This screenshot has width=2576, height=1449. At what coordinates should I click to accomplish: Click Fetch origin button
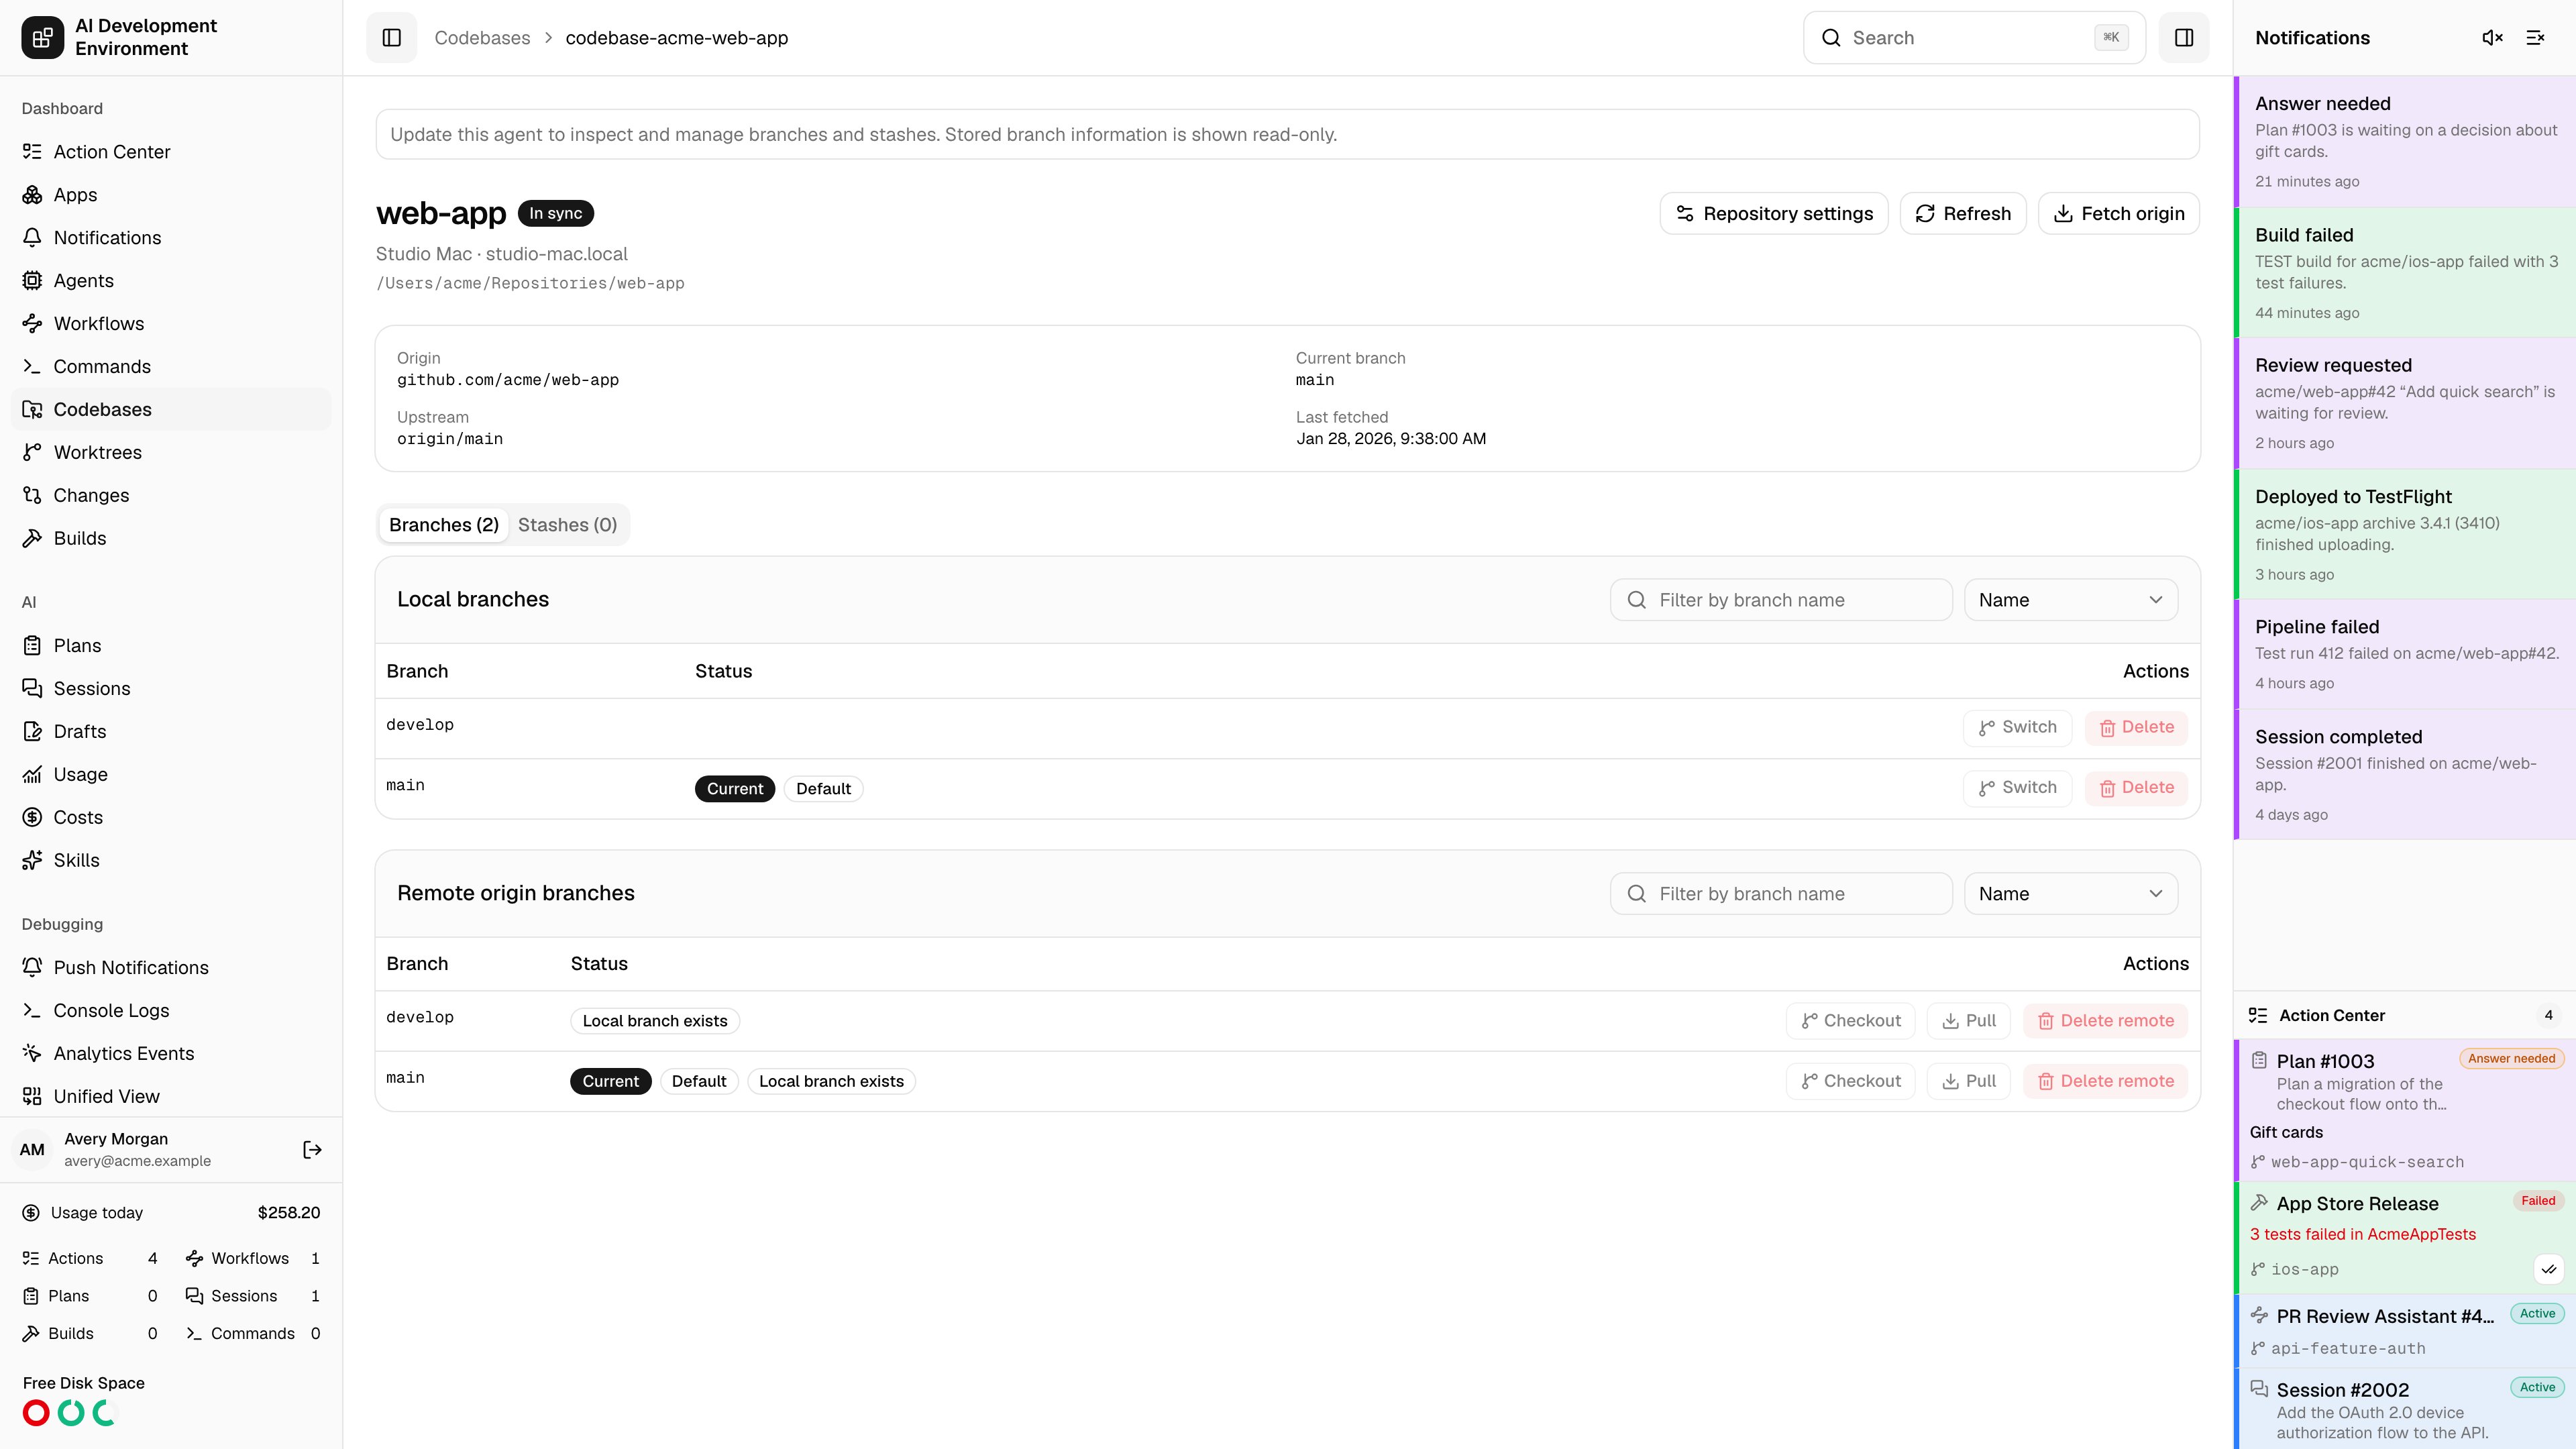click(2118, 214)
